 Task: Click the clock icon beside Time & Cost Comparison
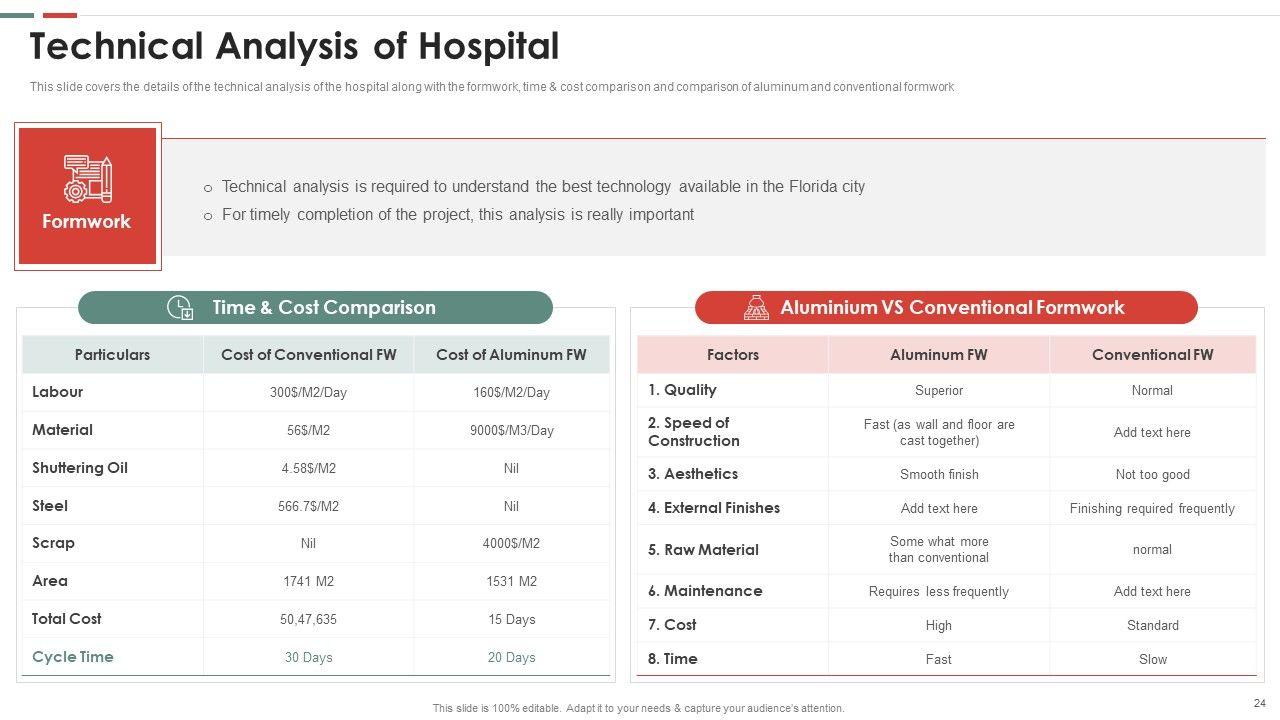180,308
